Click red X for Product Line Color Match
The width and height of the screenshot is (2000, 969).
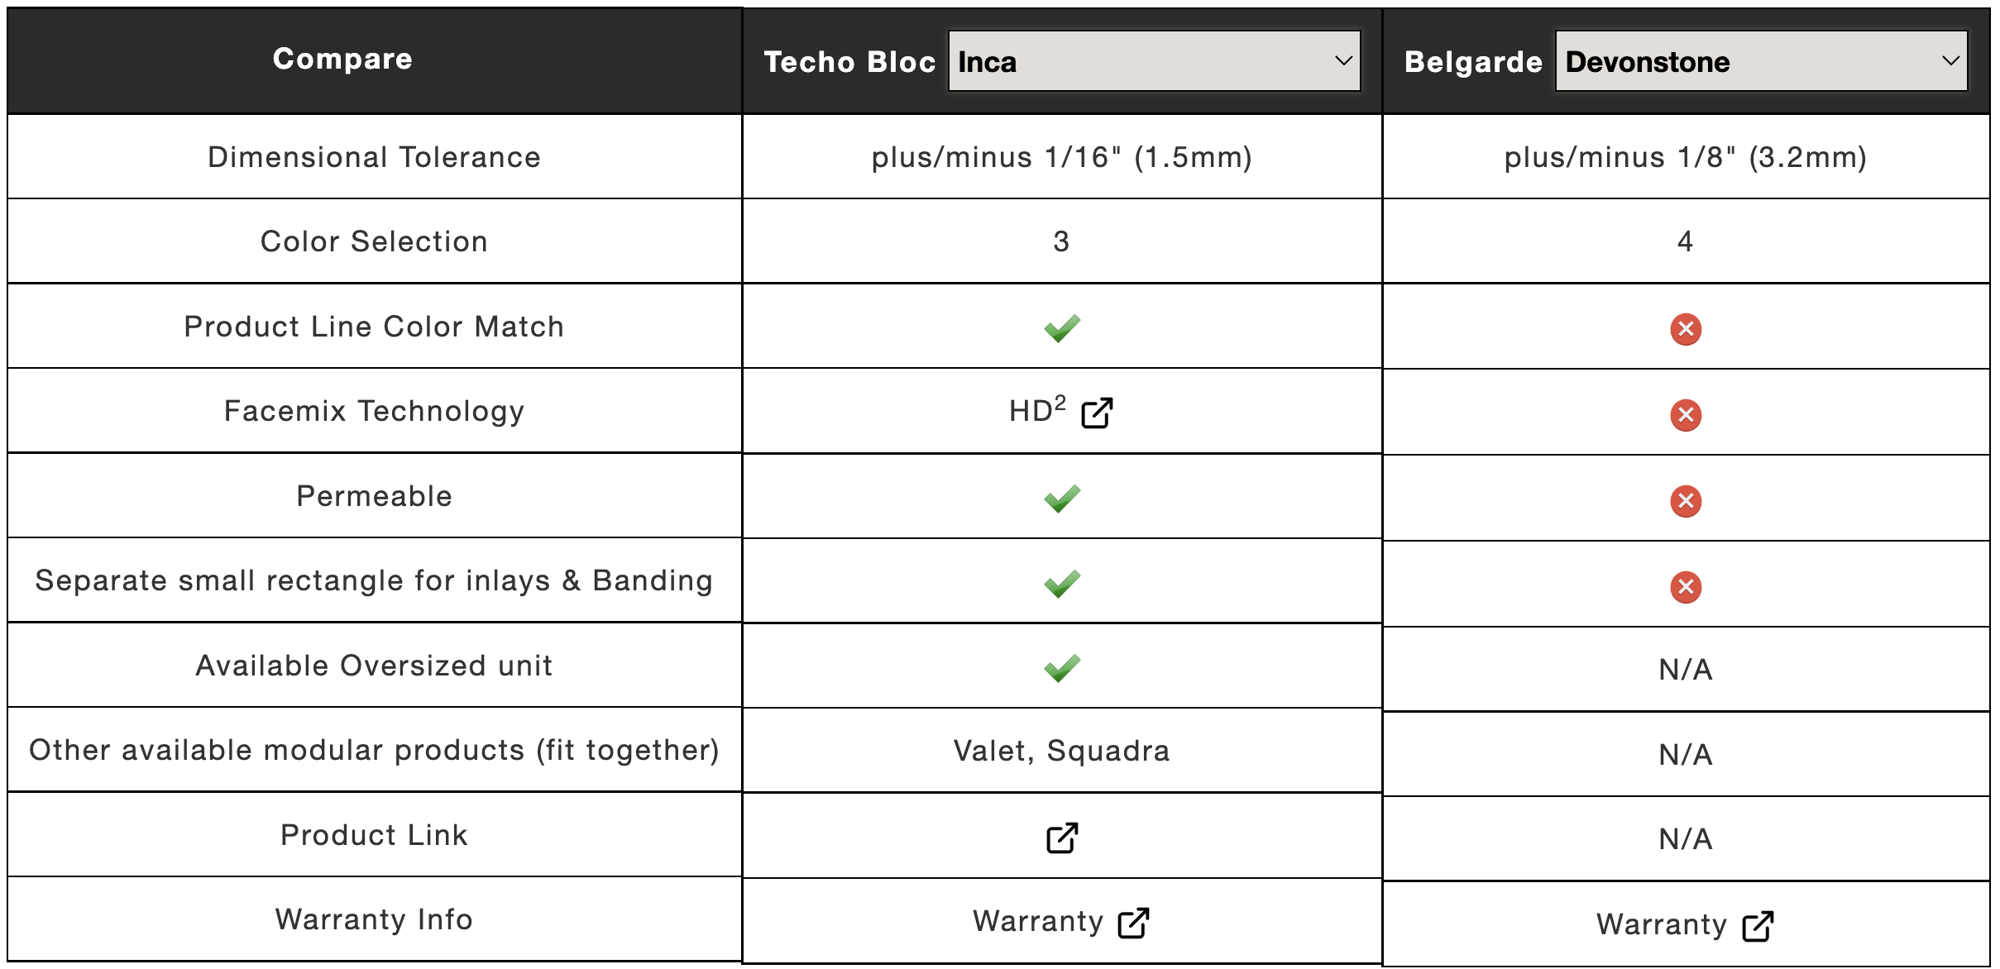(x=1685, y=329)
